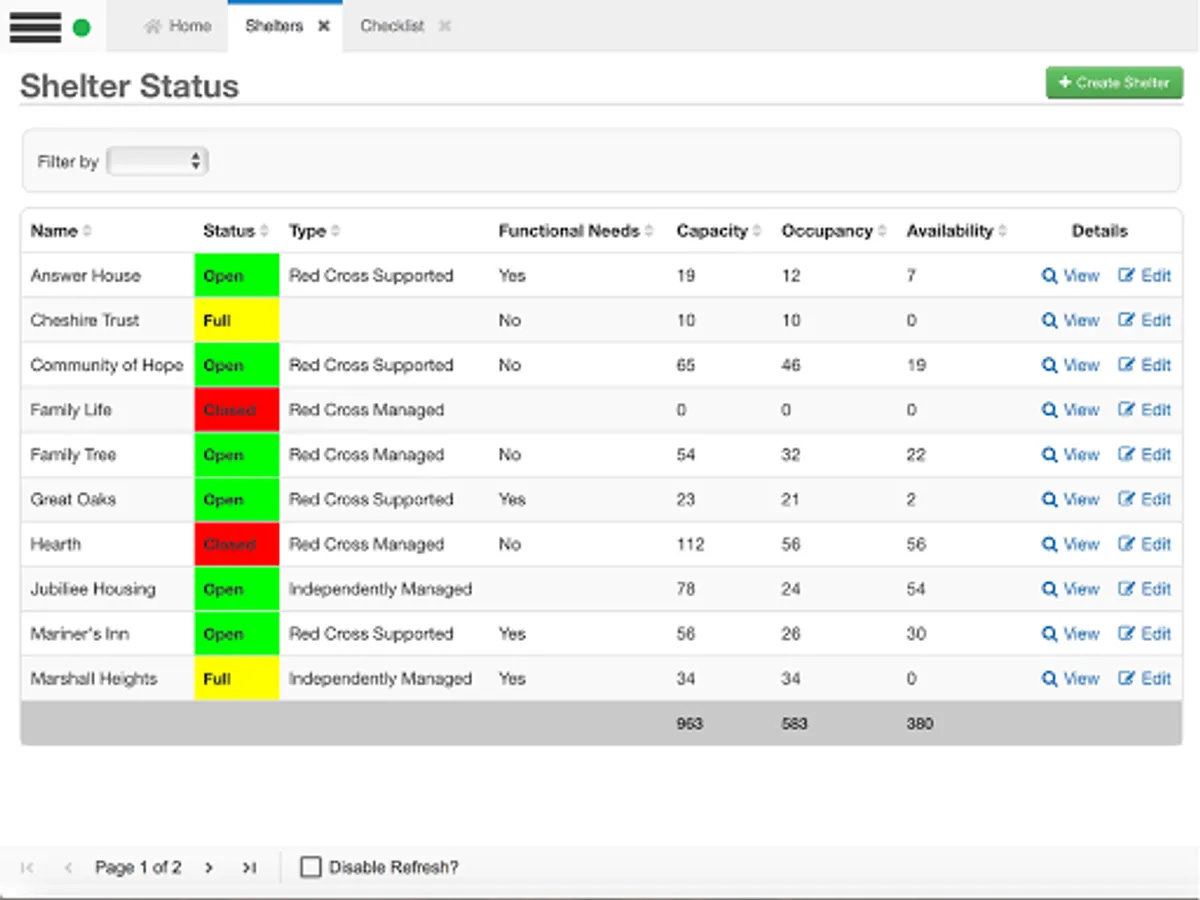The image size is (1200, 900).
Task: Enable the Disable Refresh checkbox
Action: [x=311, y=867]
